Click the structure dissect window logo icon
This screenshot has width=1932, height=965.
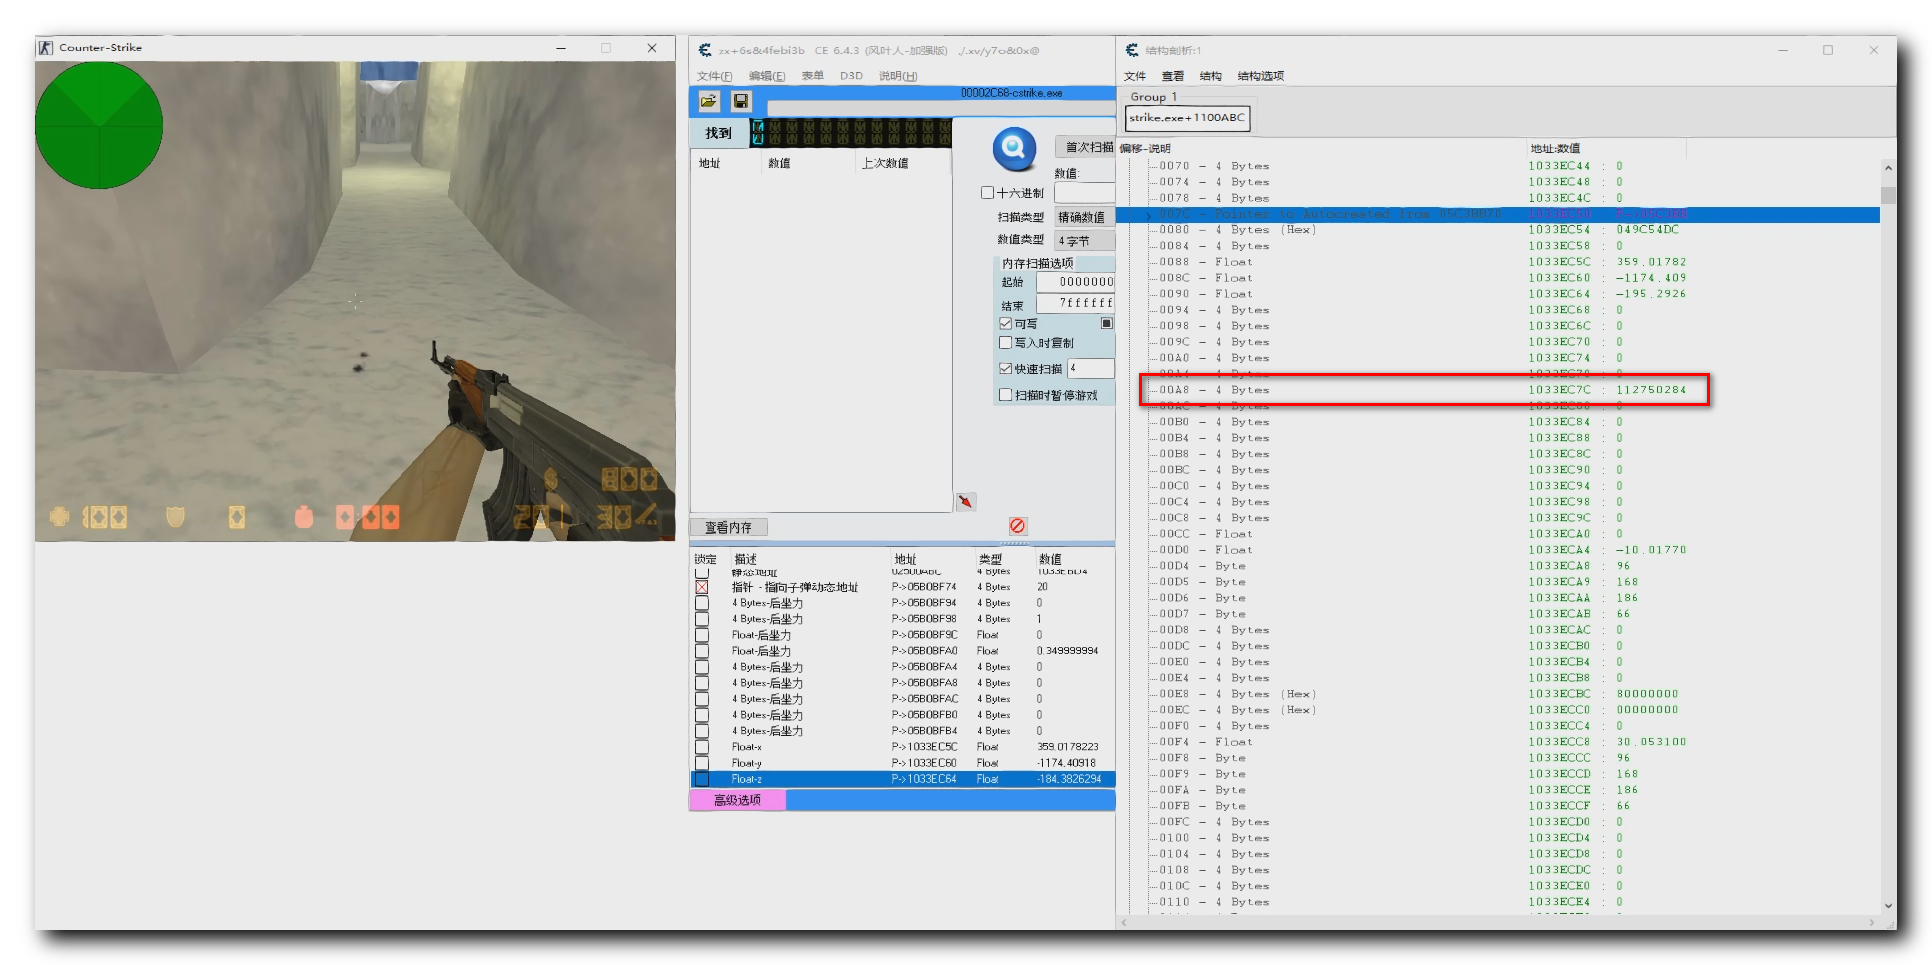[1132, 50]
